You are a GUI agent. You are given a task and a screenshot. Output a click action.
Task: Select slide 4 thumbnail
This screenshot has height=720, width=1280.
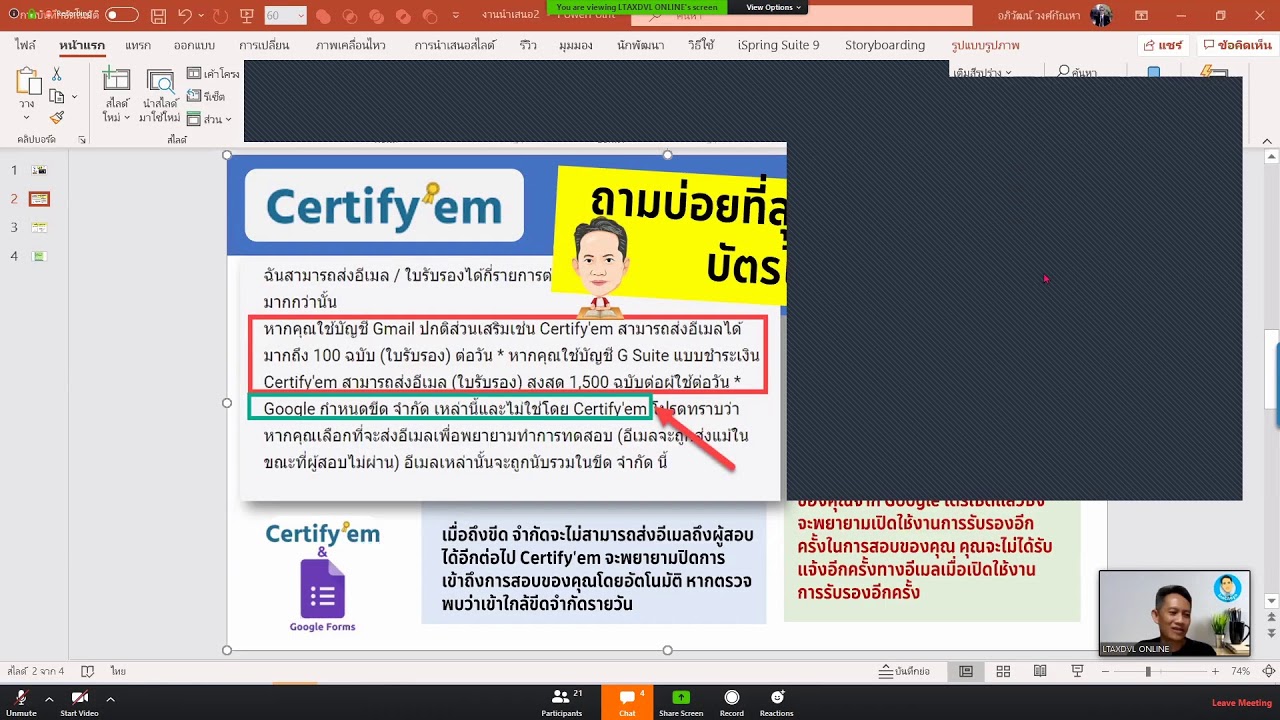pos(39,256)
